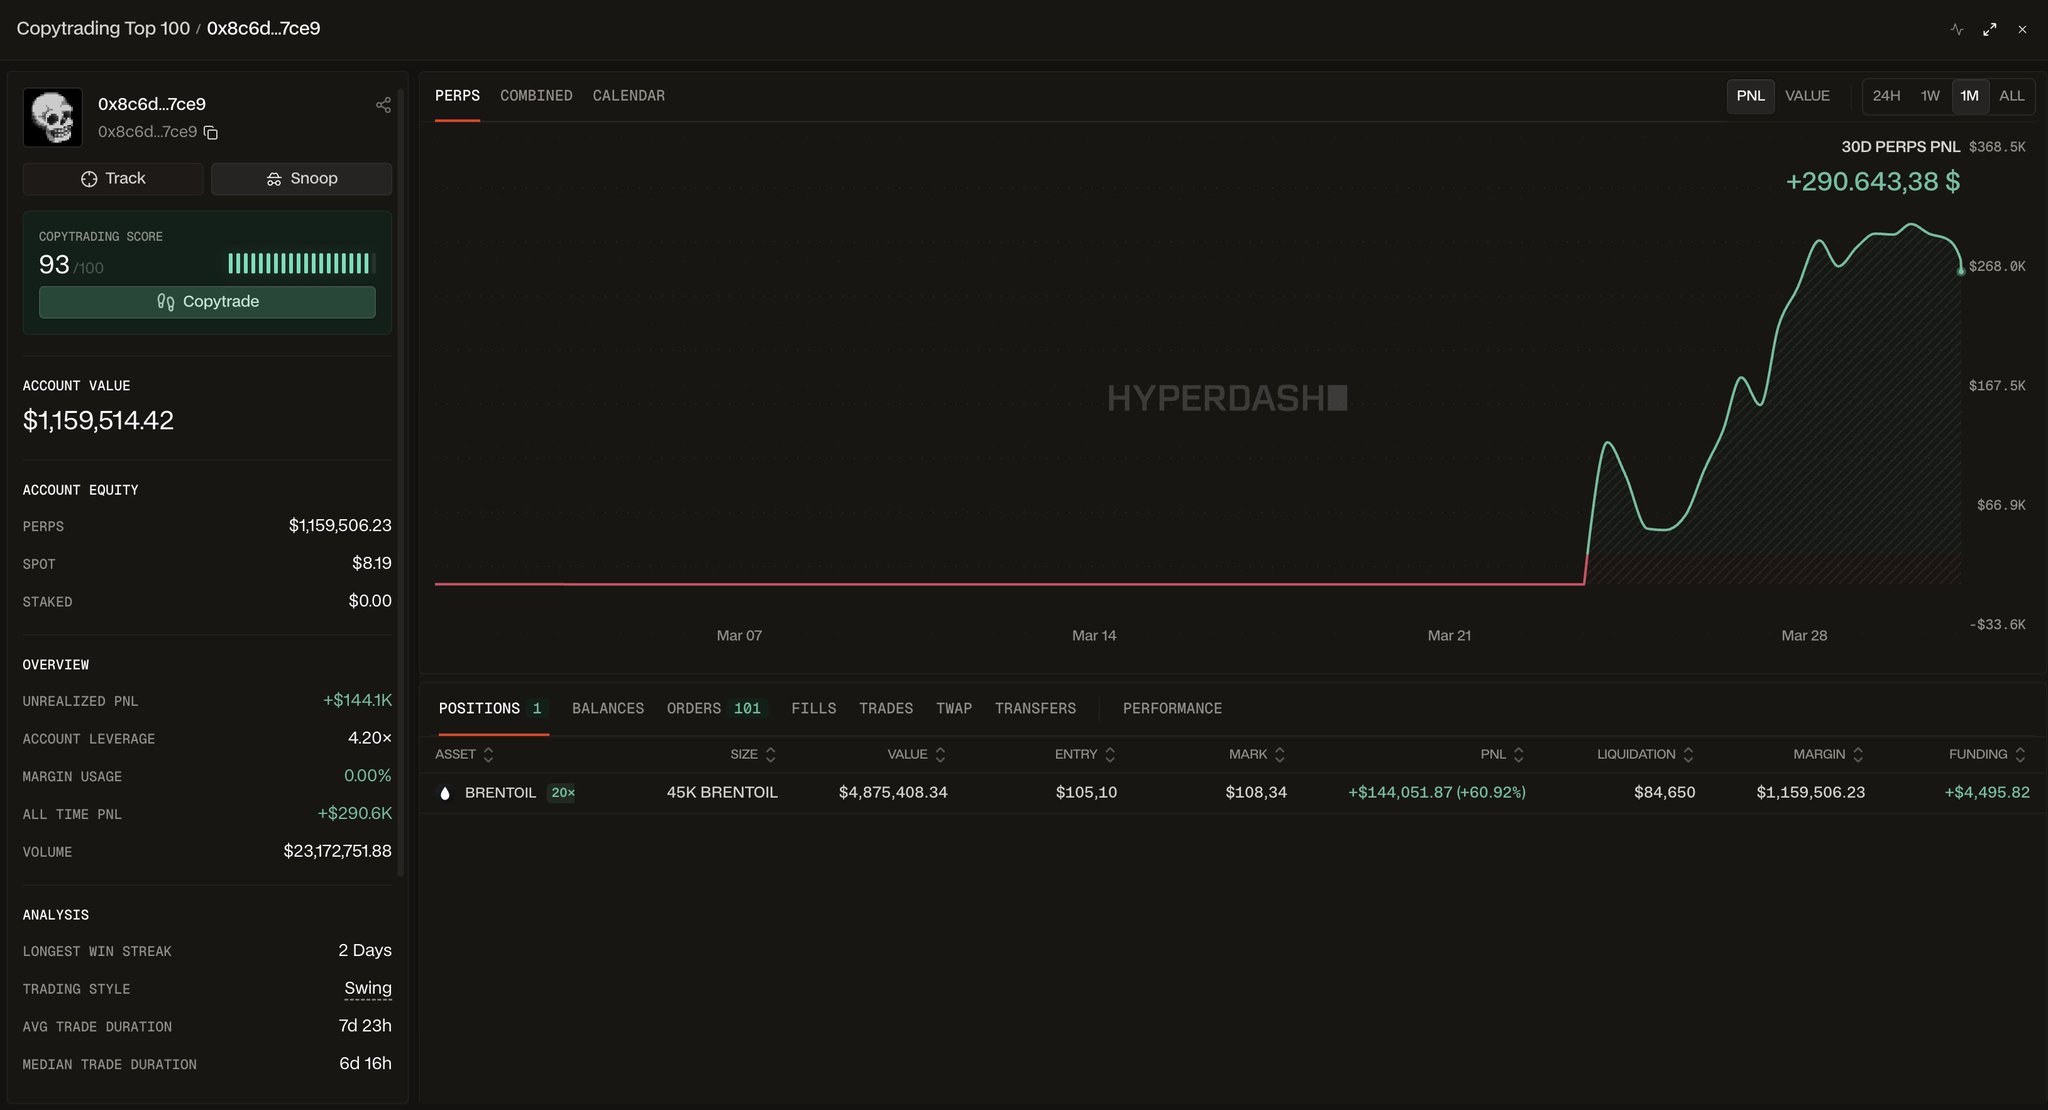The height and width of the screenshot is (1110, 2048).
Task: Select the ALL time range
Action: click(2011, 96)
